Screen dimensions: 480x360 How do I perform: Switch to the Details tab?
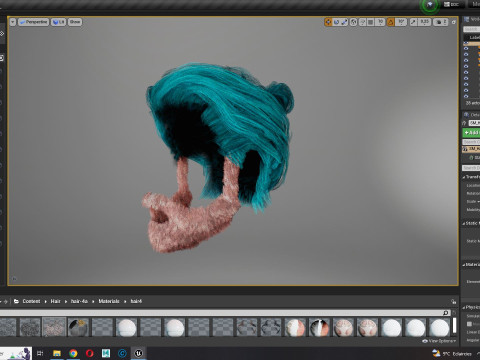click(472, 115)
